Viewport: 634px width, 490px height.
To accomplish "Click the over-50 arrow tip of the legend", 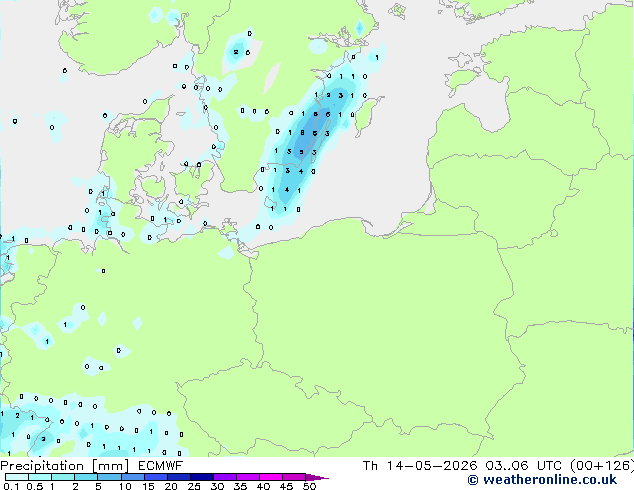I will click(x=317, y=477).
